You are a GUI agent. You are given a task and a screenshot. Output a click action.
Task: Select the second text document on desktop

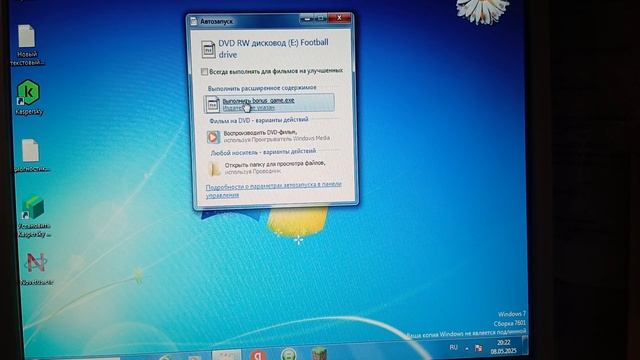tap(31, 155)
